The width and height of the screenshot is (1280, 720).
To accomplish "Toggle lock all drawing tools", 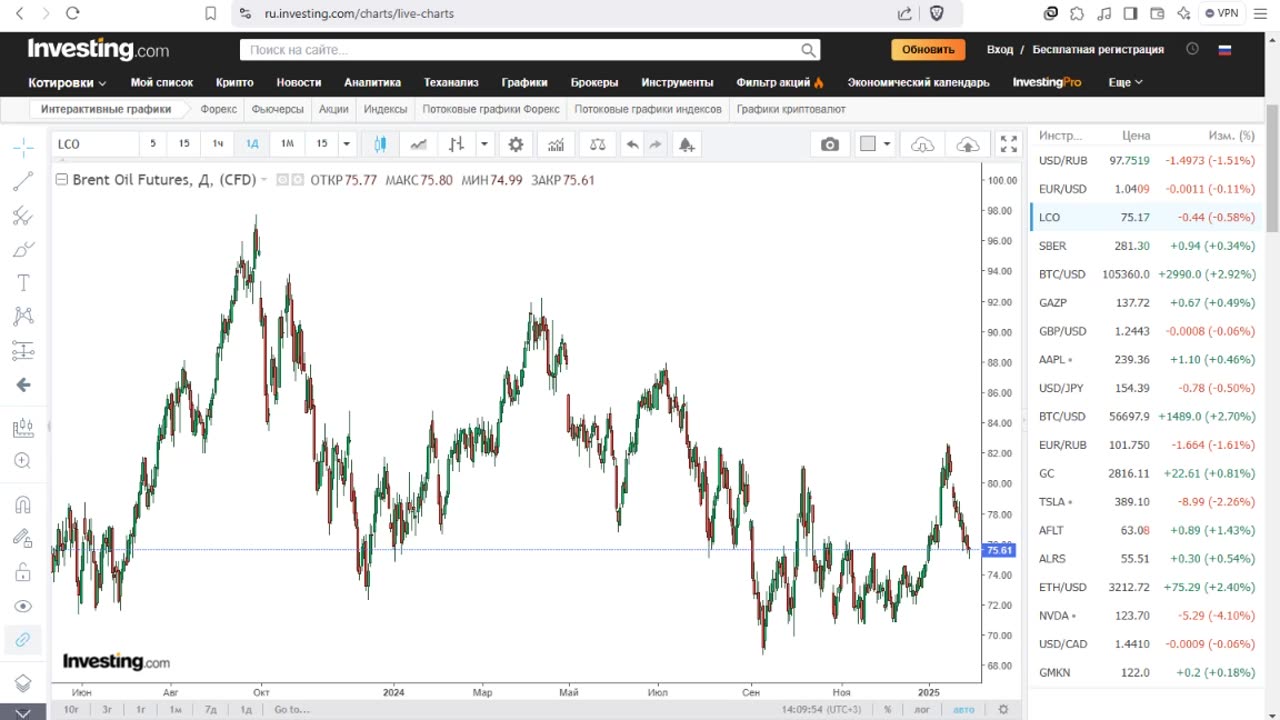I will coord(24,572).
